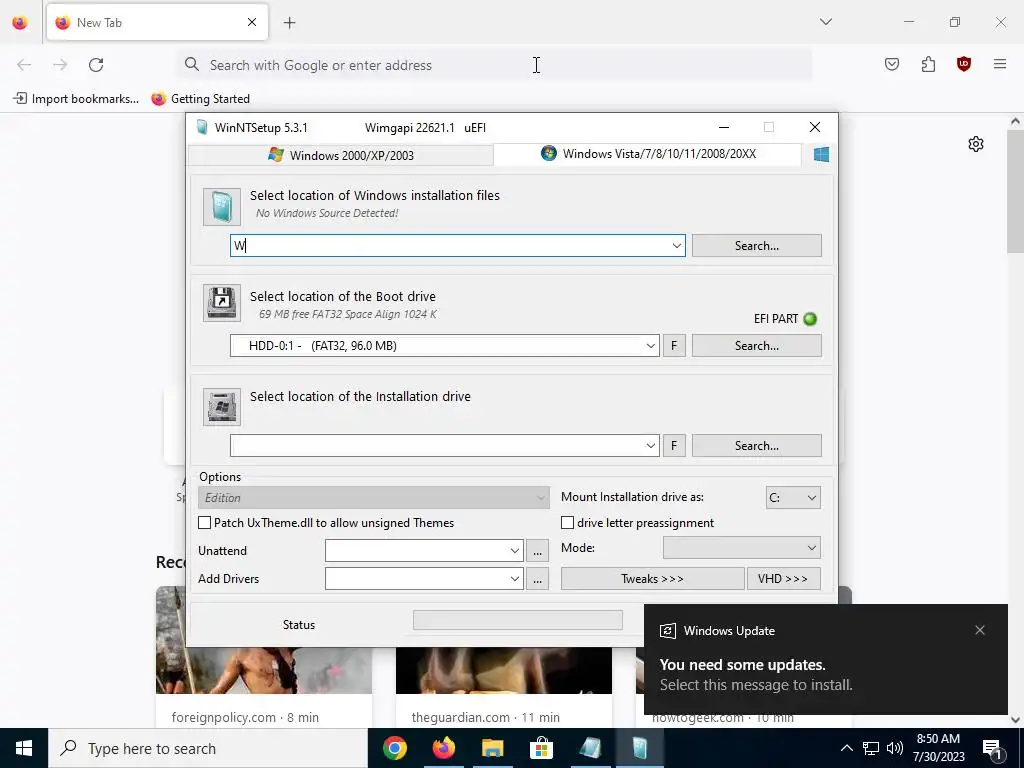The height and width of the screenshot is (768, 1024).
Task: Open the volume speaker tray icon
Action: pyautogui.click(x=895, y=748)
